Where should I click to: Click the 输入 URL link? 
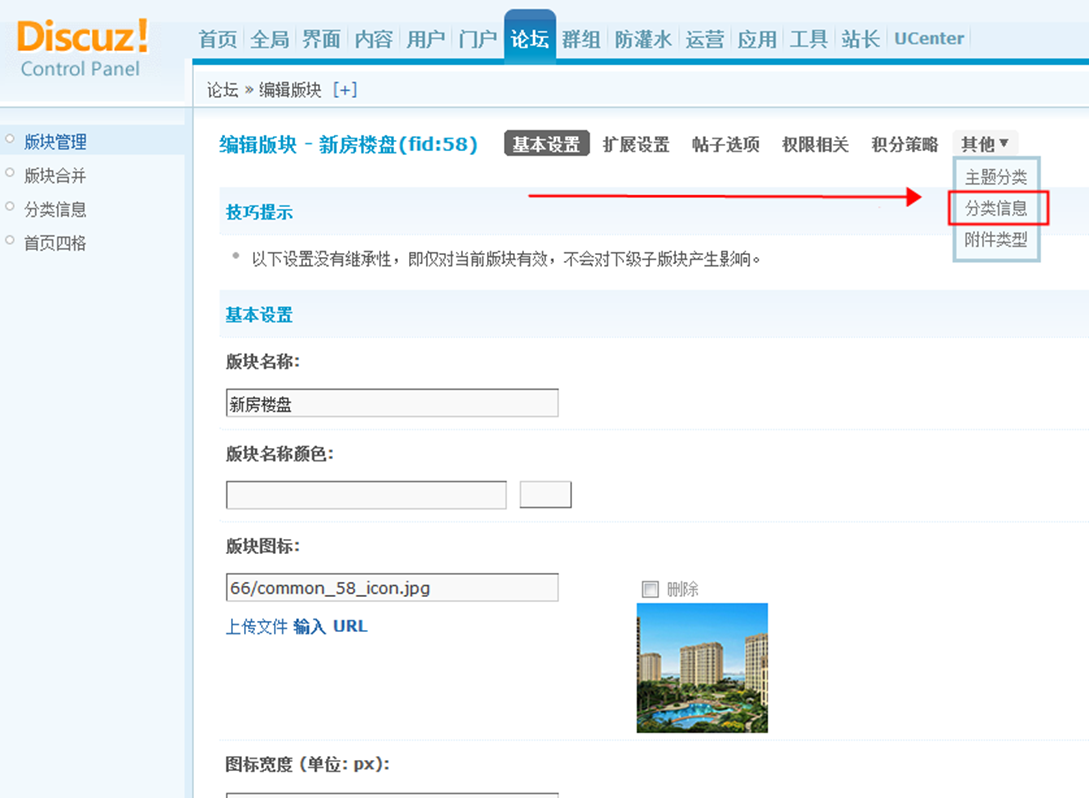coord(330,626)
